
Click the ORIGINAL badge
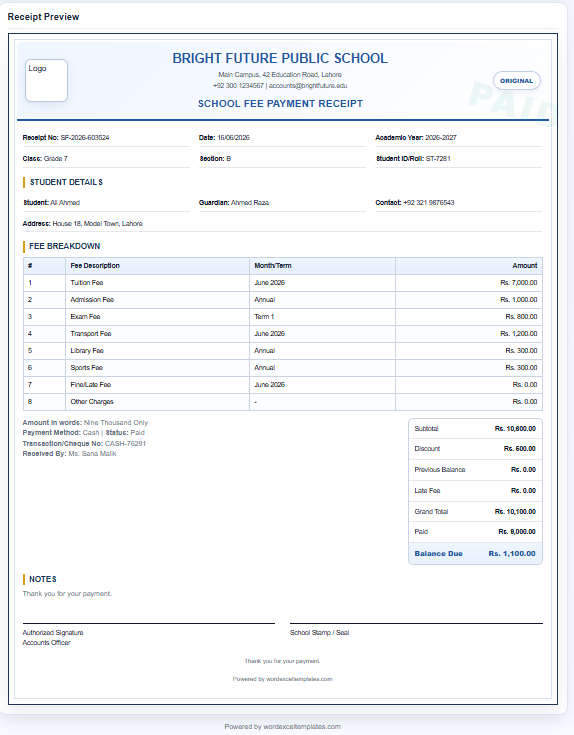tap(516, 81)
